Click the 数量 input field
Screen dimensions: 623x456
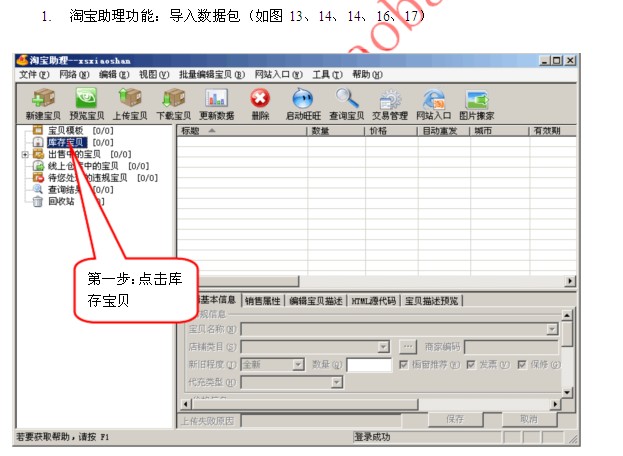(368, 365)
